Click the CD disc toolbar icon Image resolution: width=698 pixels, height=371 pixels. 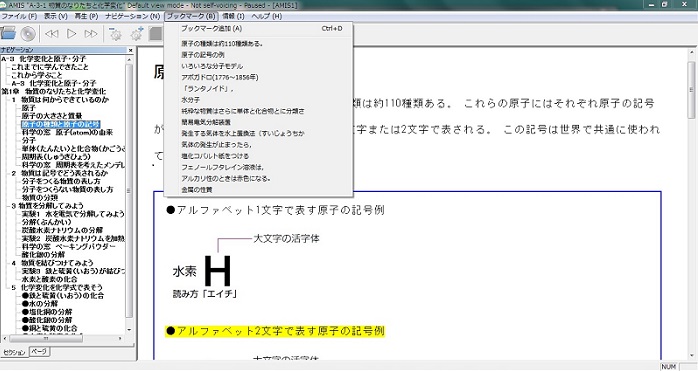28,34
